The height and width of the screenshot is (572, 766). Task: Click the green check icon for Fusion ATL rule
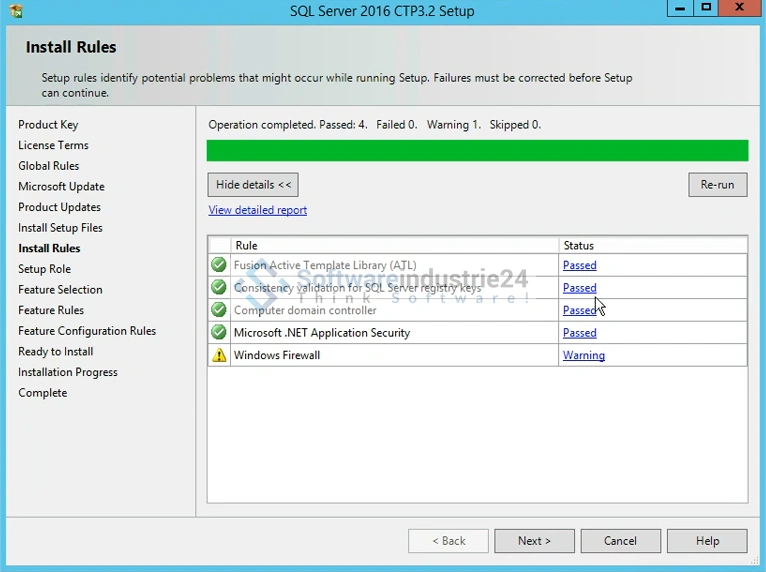(x=219, y=265)
